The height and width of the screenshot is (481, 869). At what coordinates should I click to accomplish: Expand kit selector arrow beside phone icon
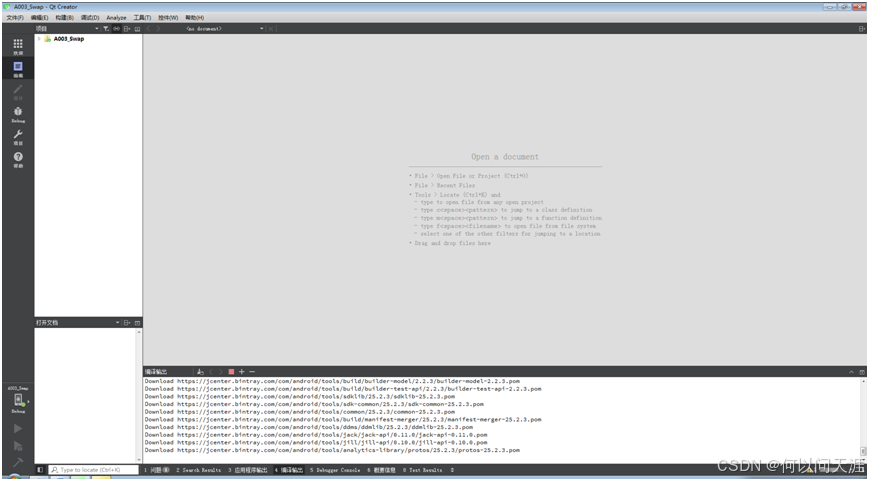coord(29,401)
